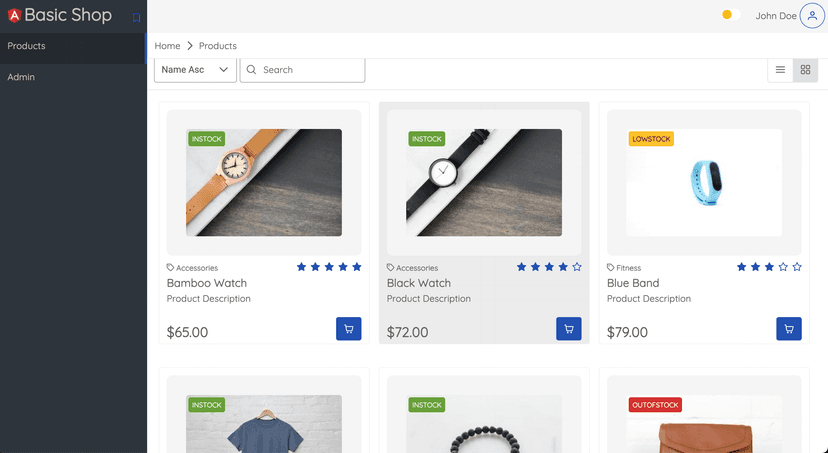828x453 pixels.
Task: Click the Fitness category label
Action: (x=628, y=268)
